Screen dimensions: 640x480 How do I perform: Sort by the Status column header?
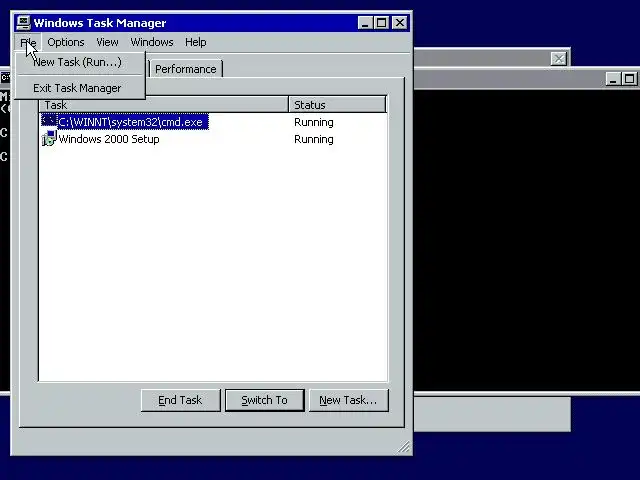[x=337, y=105]
